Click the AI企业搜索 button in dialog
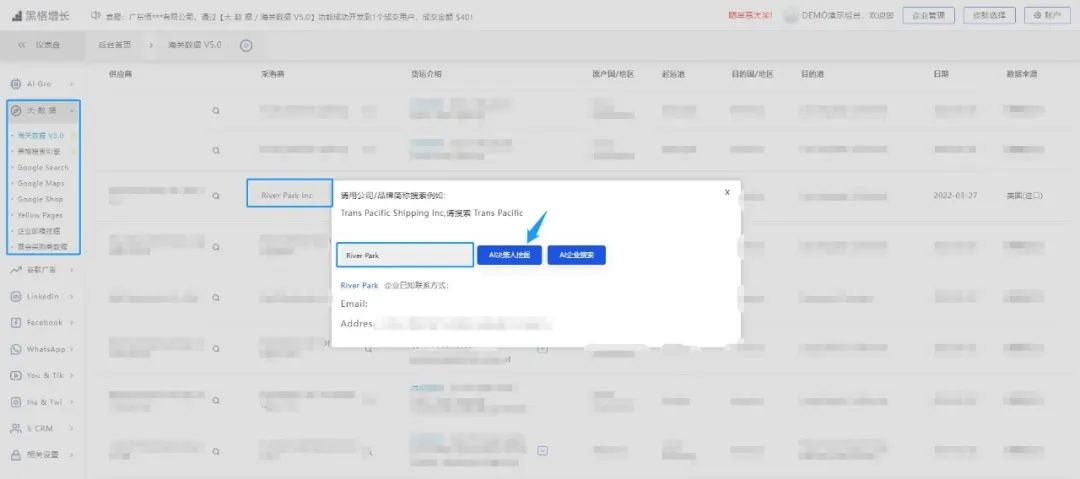Screen dimensions: 1080x479 pyautogui.click(x=576, y=255)
